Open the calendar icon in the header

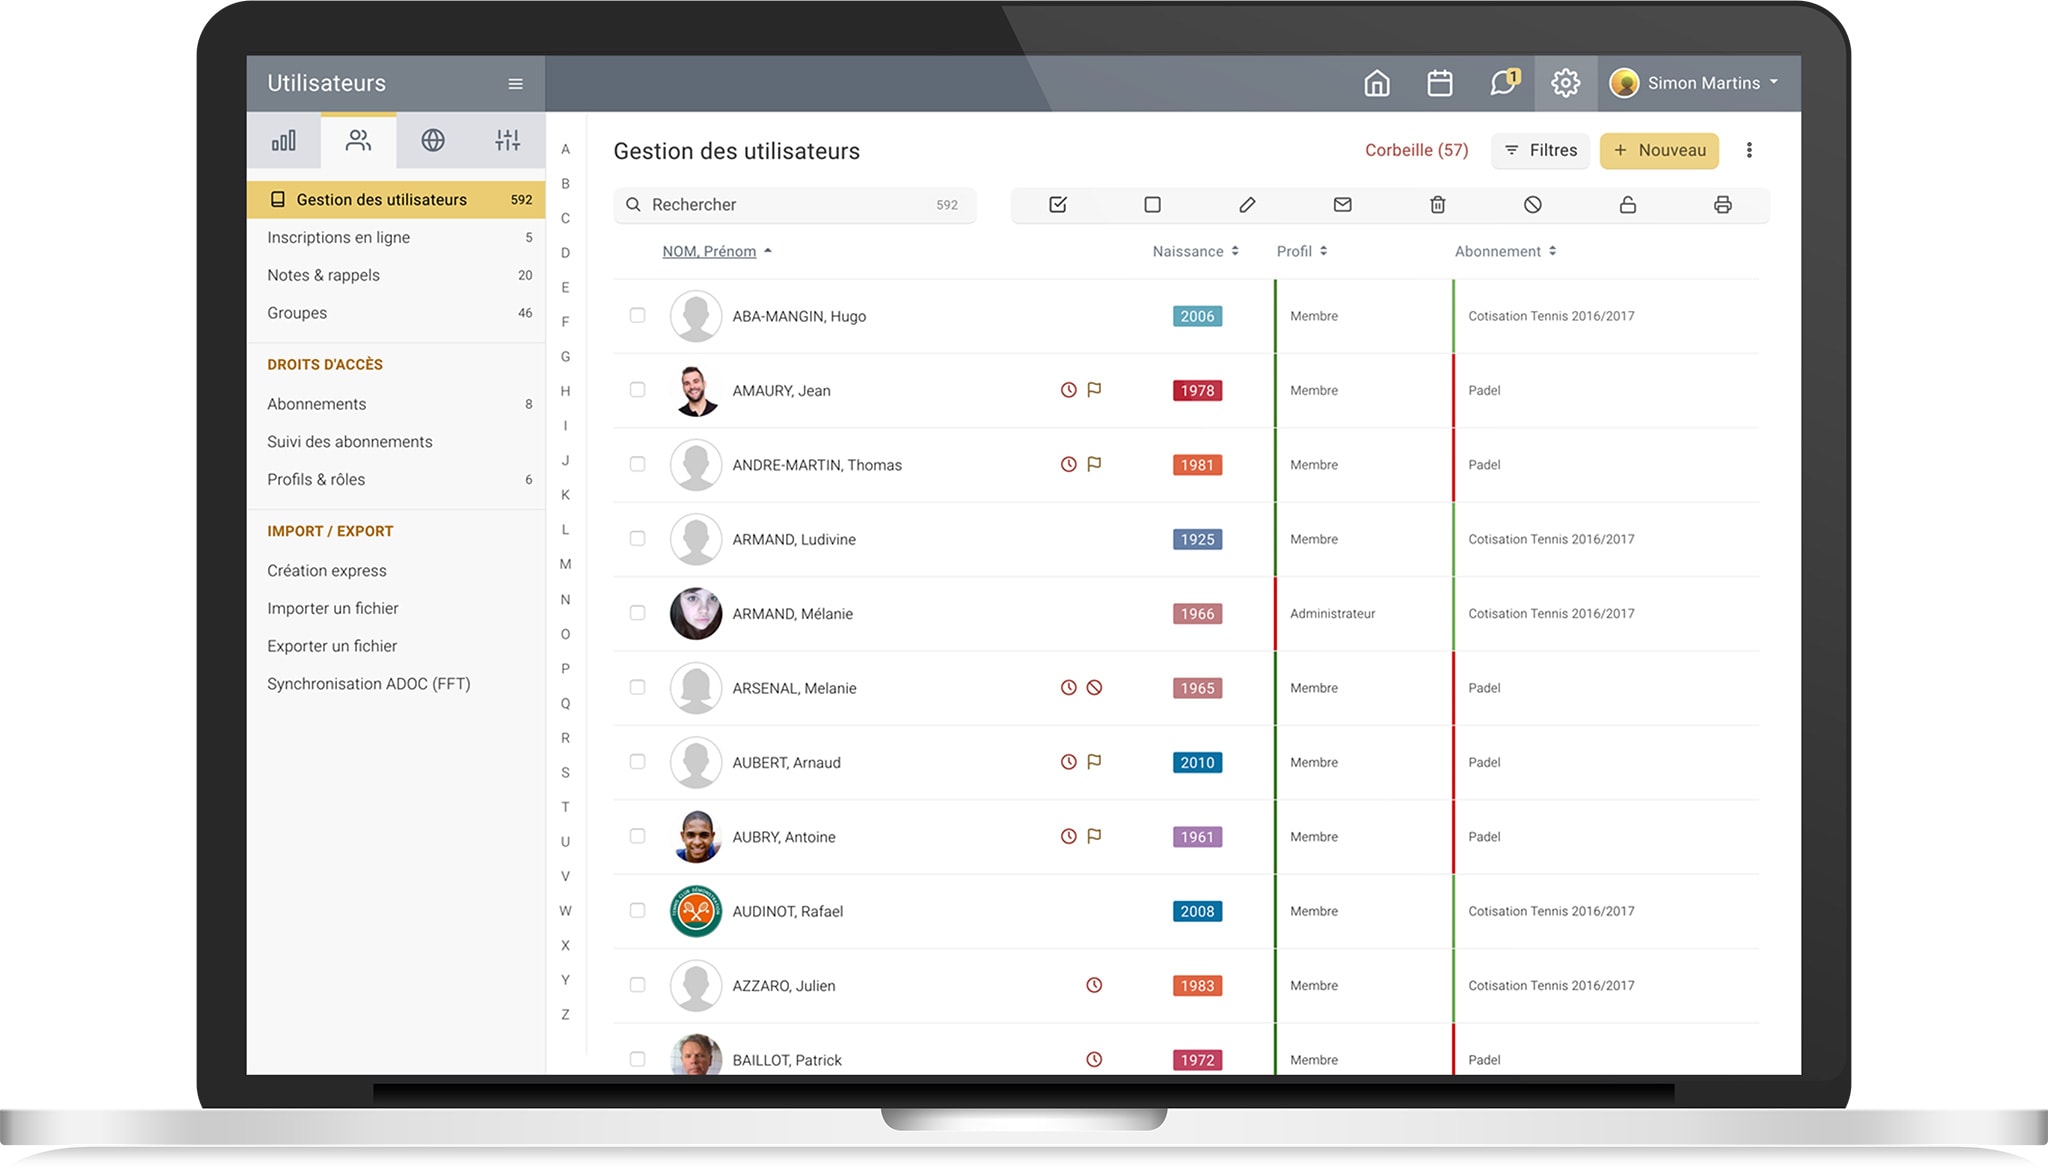(x=1439, y=83)
